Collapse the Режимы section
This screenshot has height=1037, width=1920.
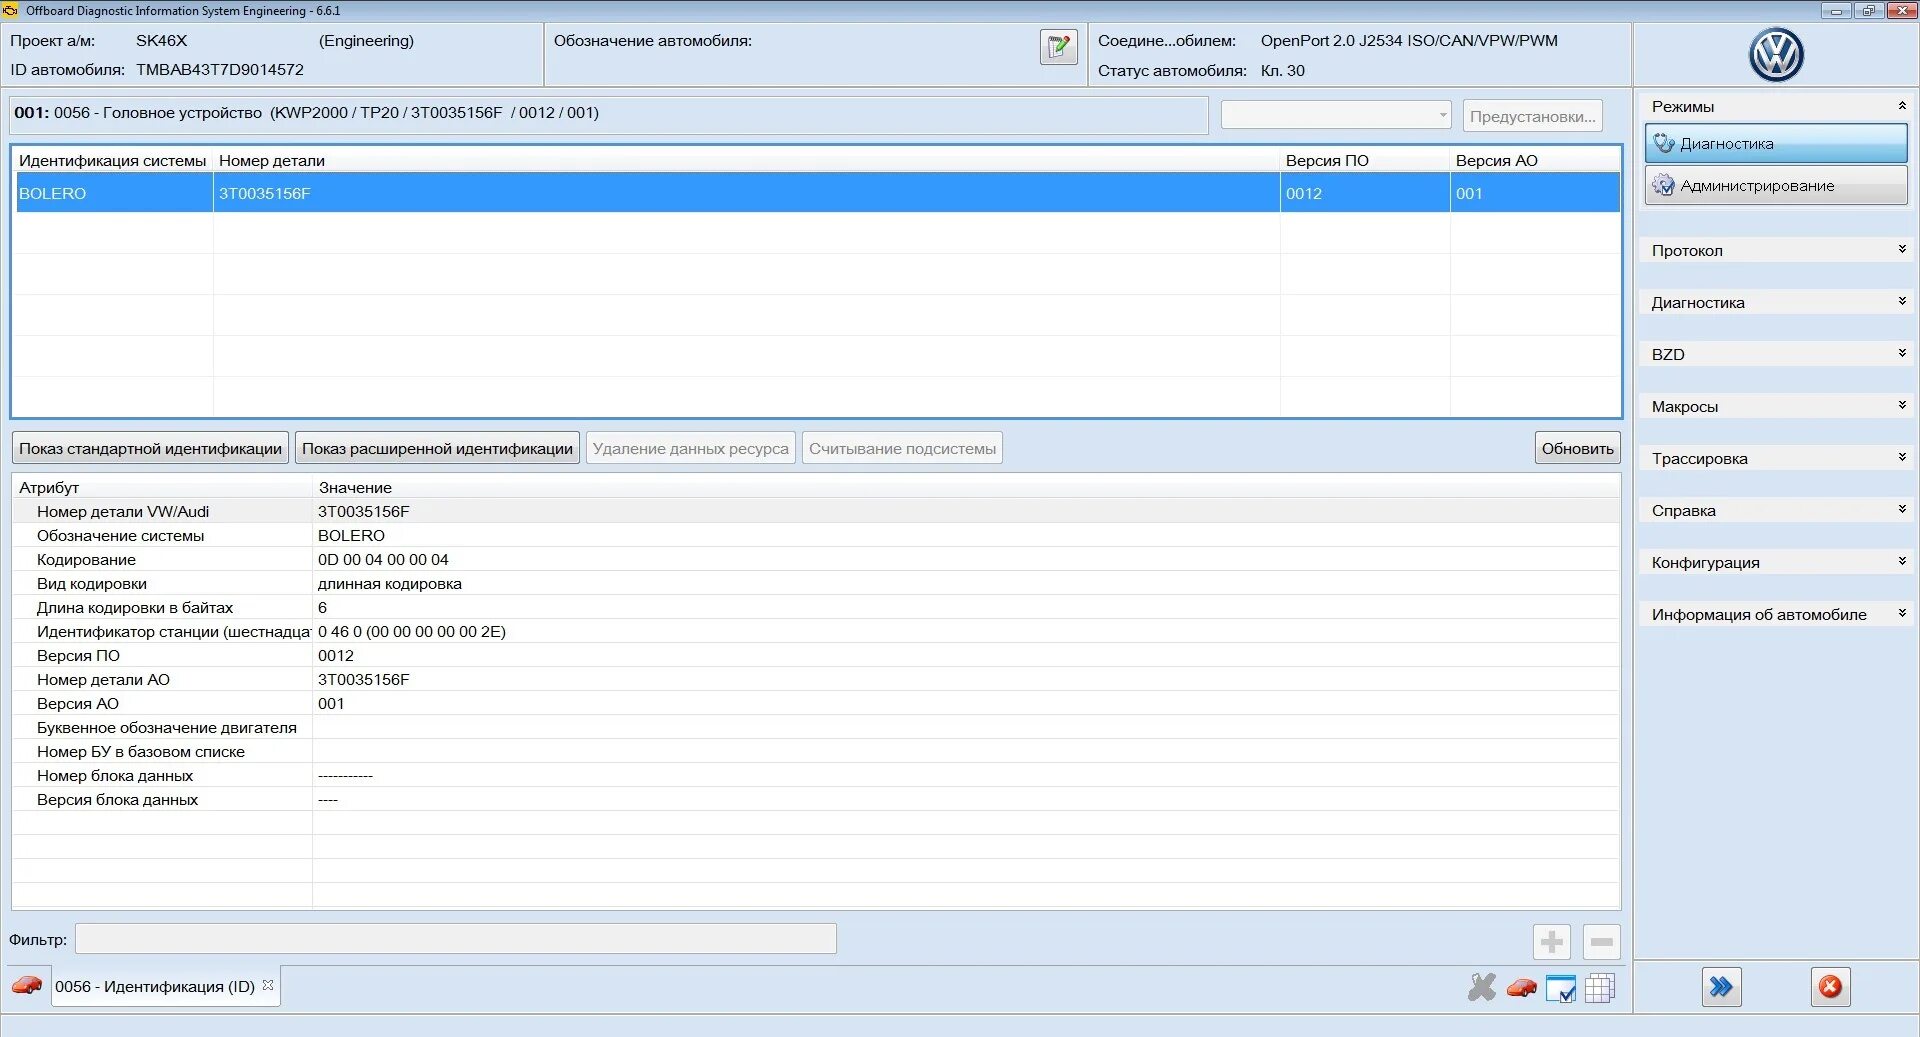1902,106
